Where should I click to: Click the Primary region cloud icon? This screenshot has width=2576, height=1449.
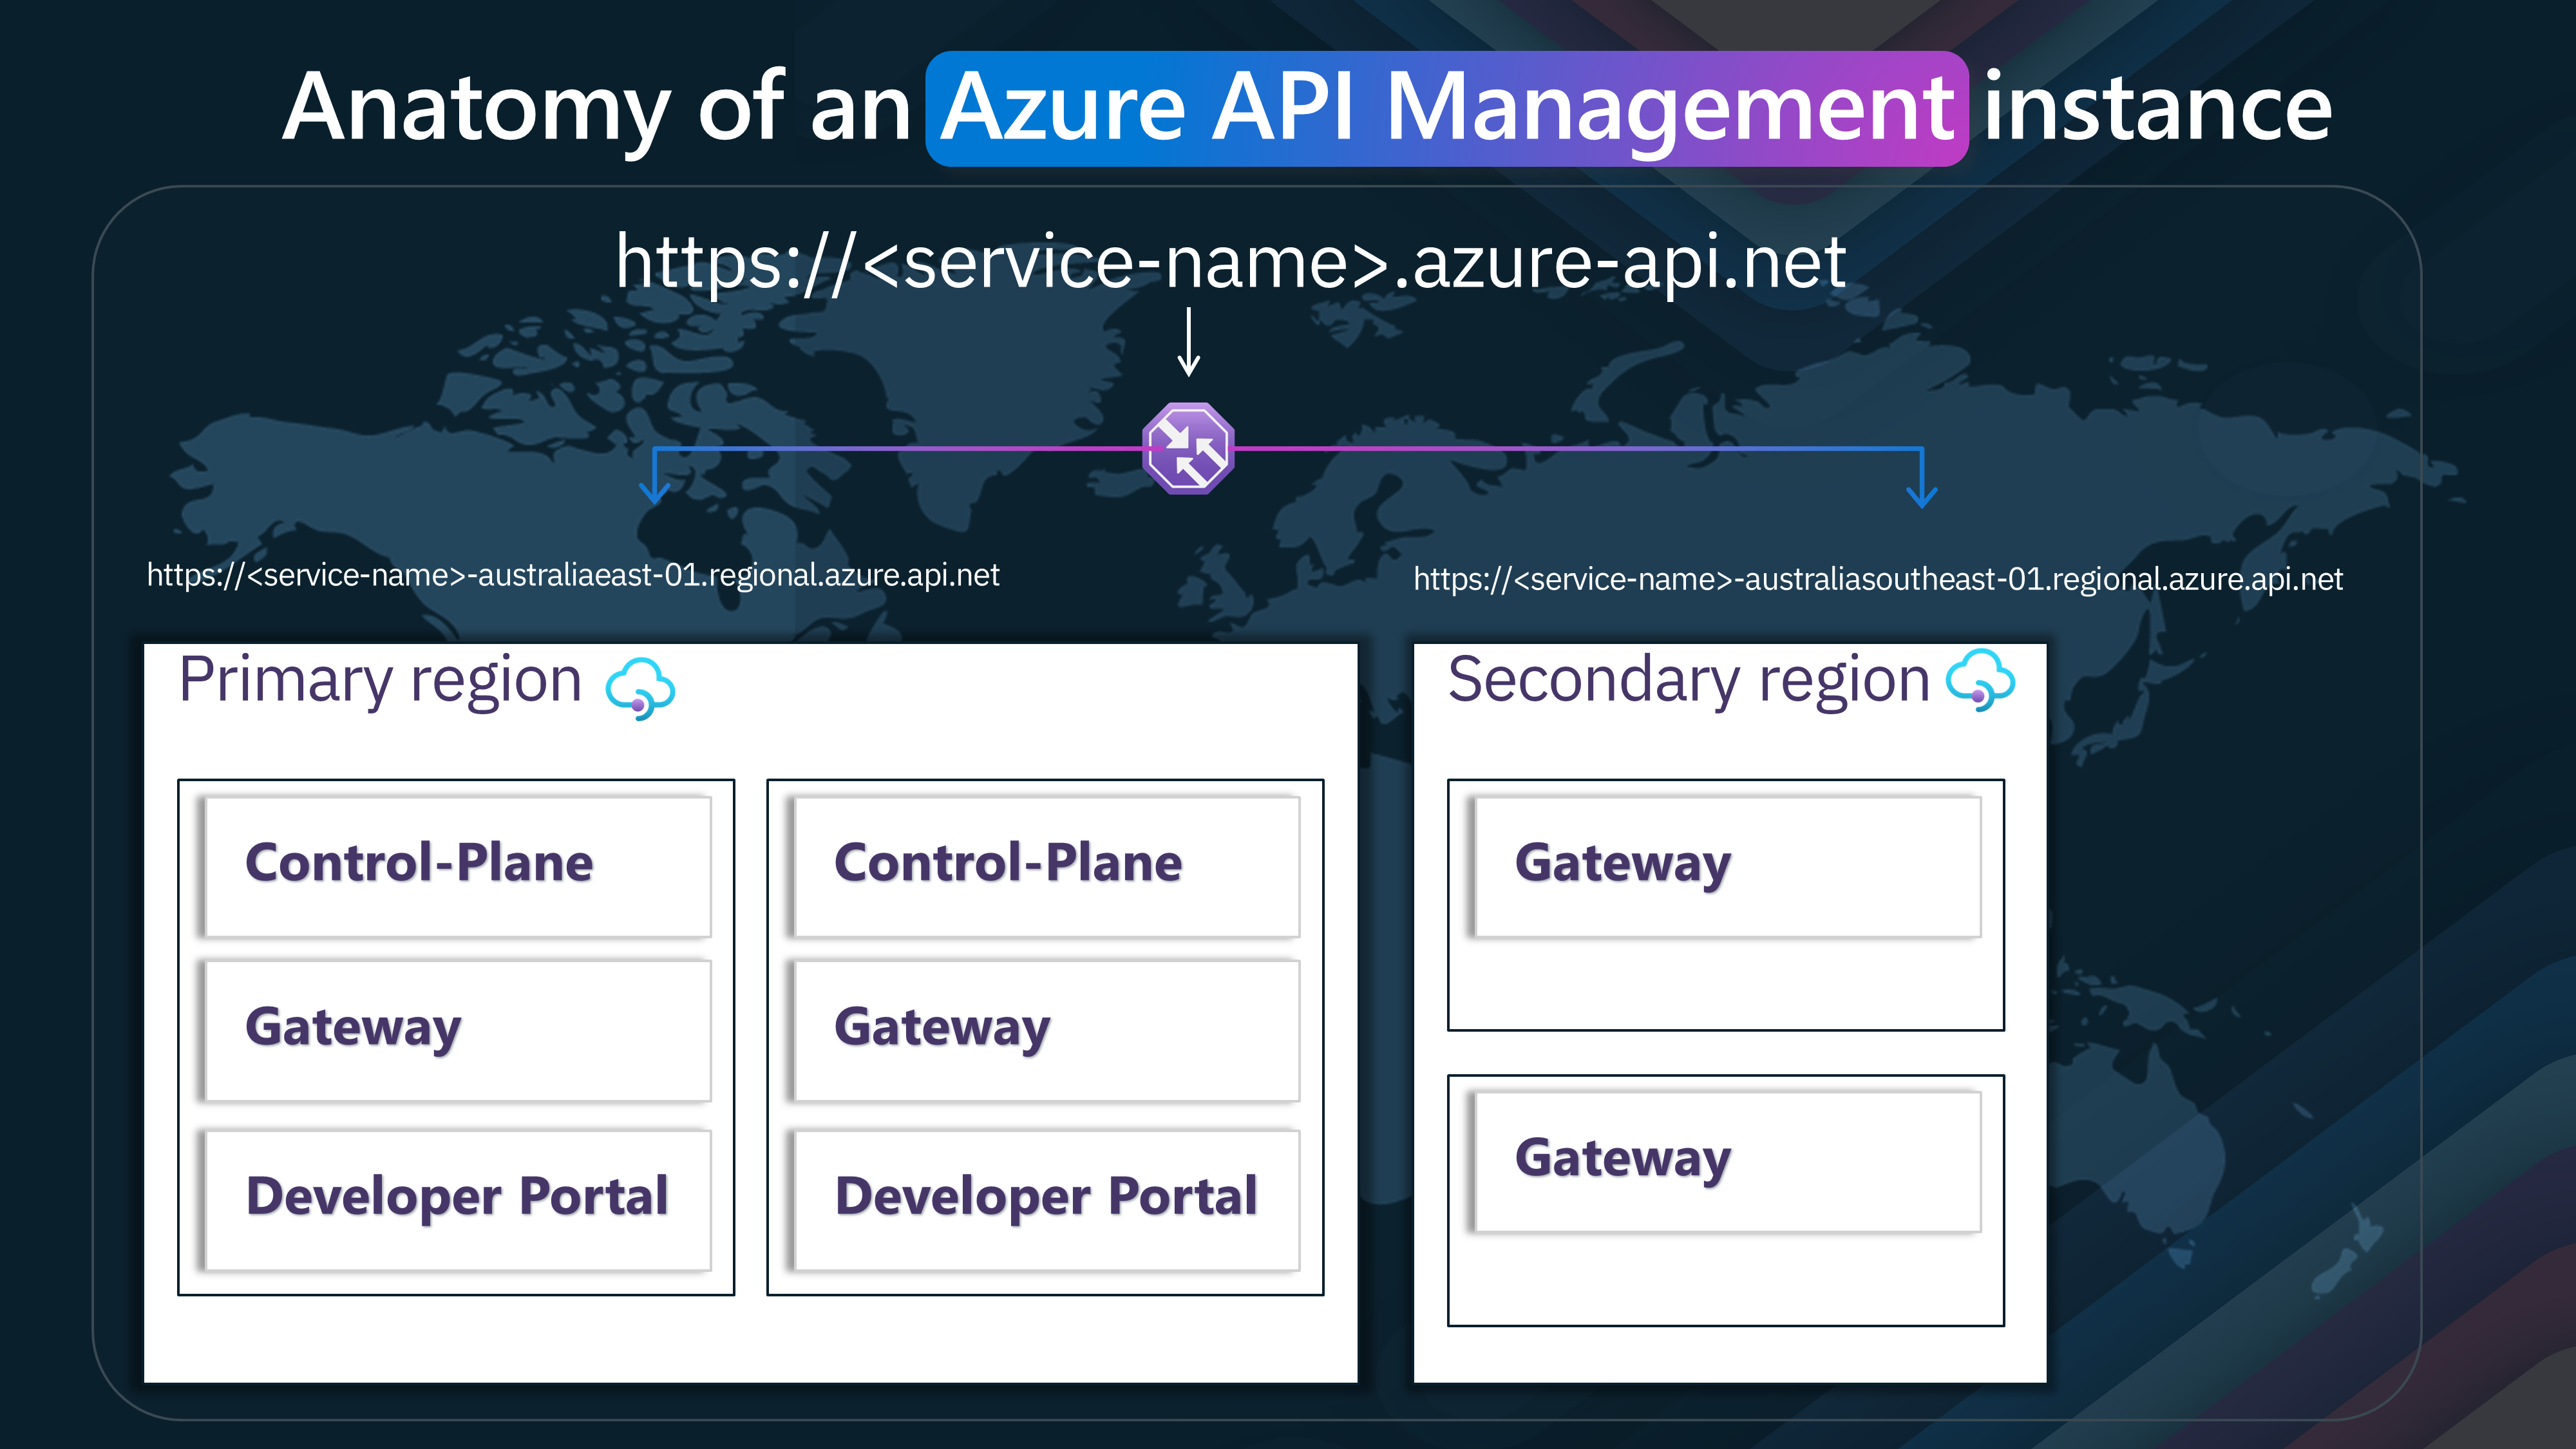coord(640,689)
